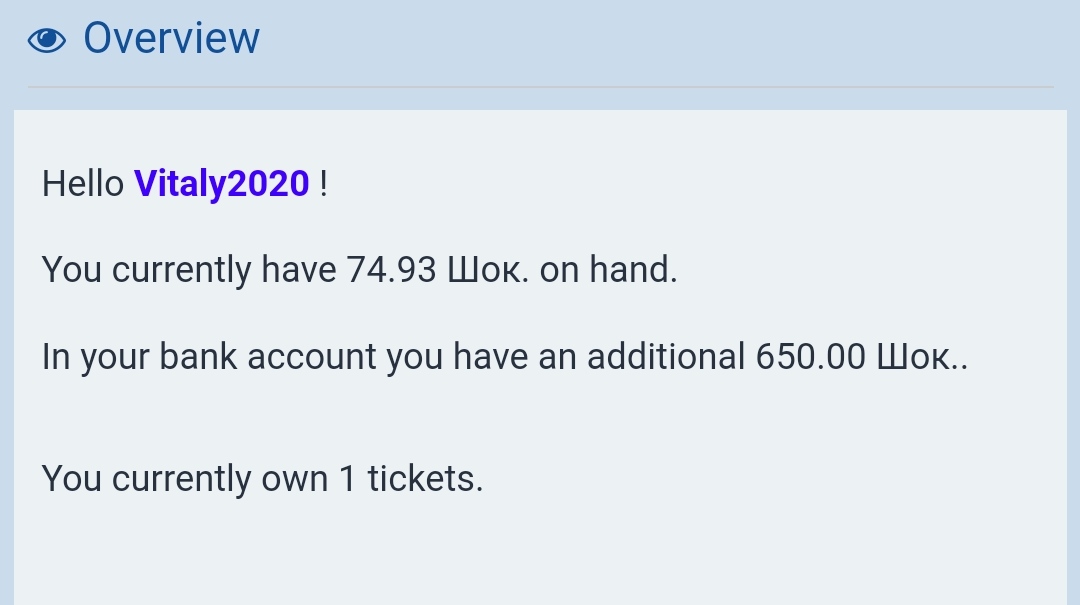Click the ticket count number 1
The height and width of the screenshot is (605, 1080).
click(347, 480)
